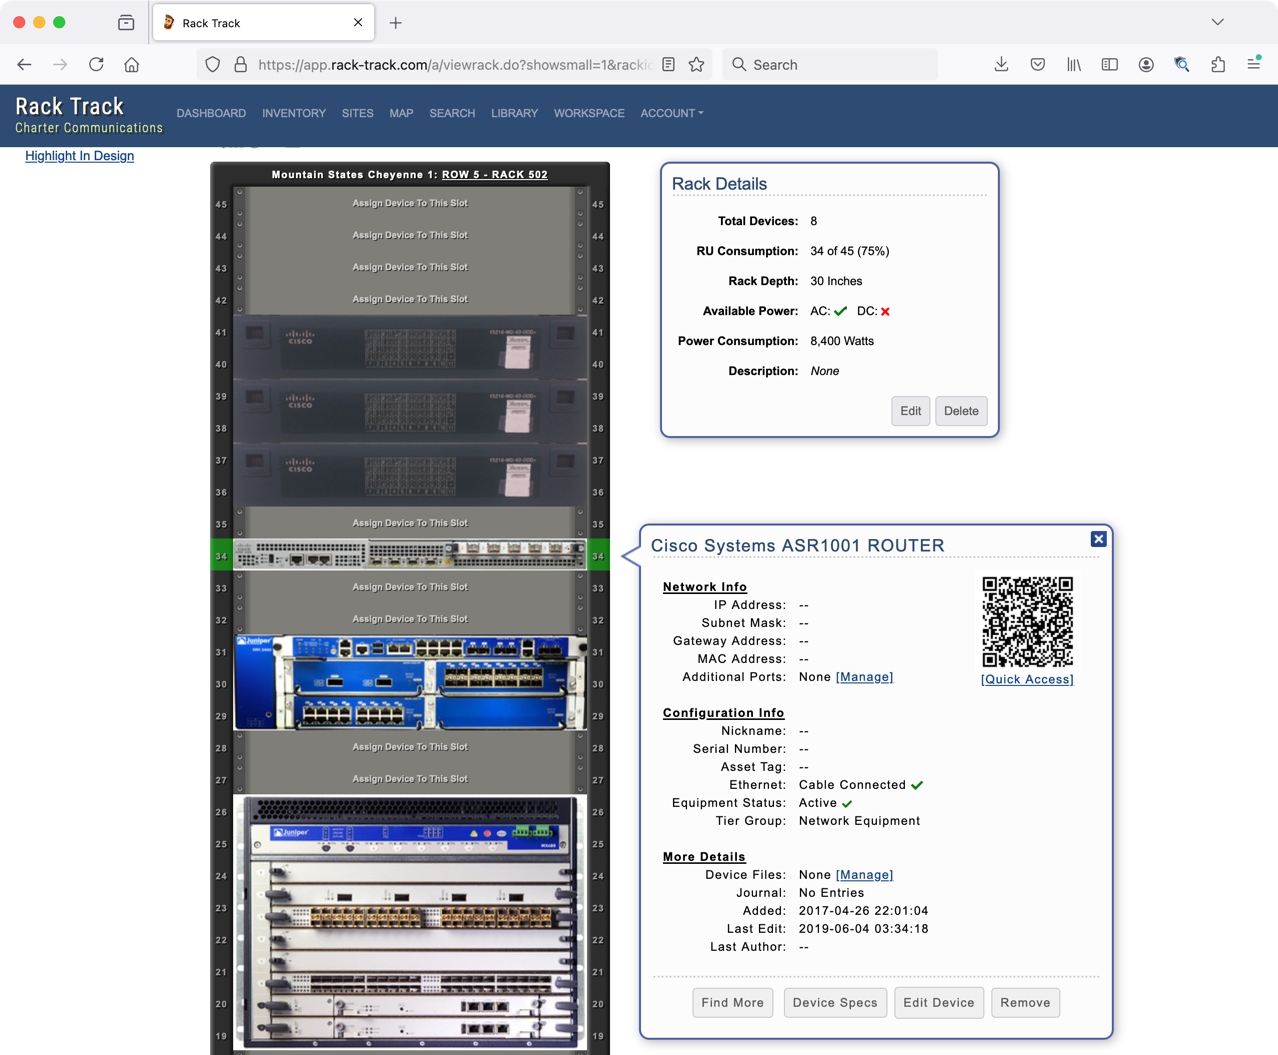Navigate to the MAP page
The image size is (1278, 1055).
pyautogui.click(x=401, y=113)
